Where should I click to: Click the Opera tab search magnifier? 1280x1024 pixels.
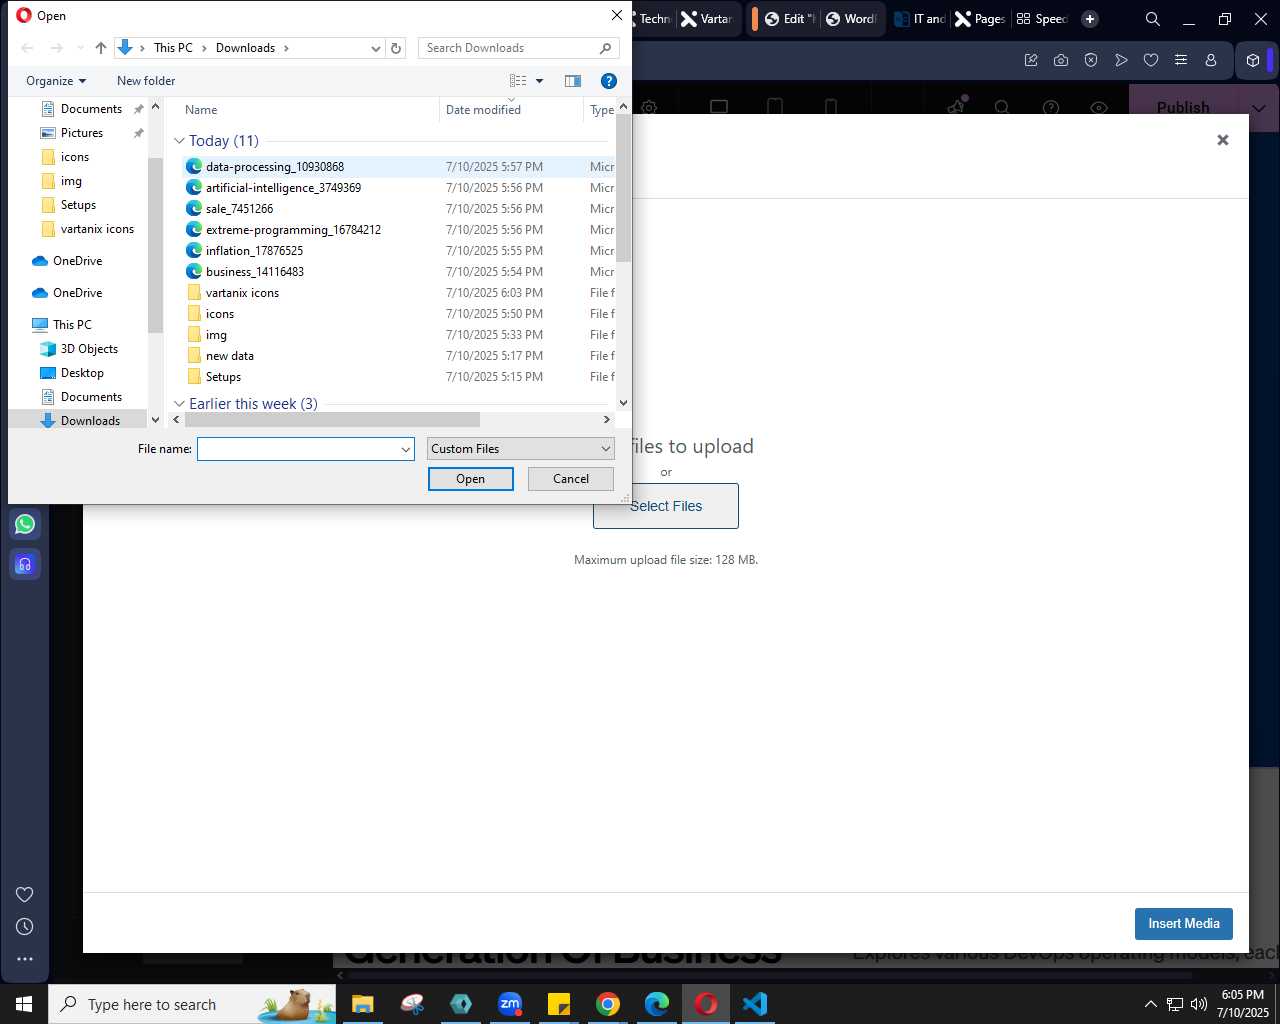(1152, 19)
